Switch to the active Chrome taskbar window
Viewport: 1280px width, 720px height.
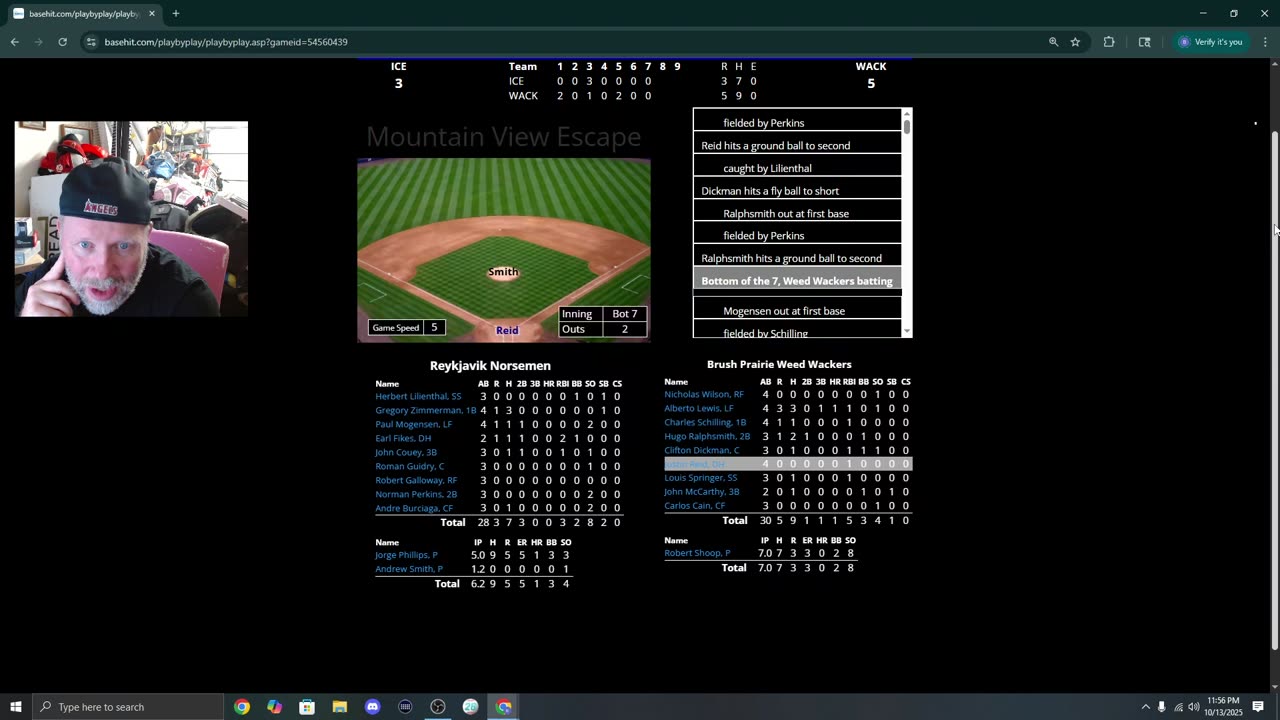point(504,707)
